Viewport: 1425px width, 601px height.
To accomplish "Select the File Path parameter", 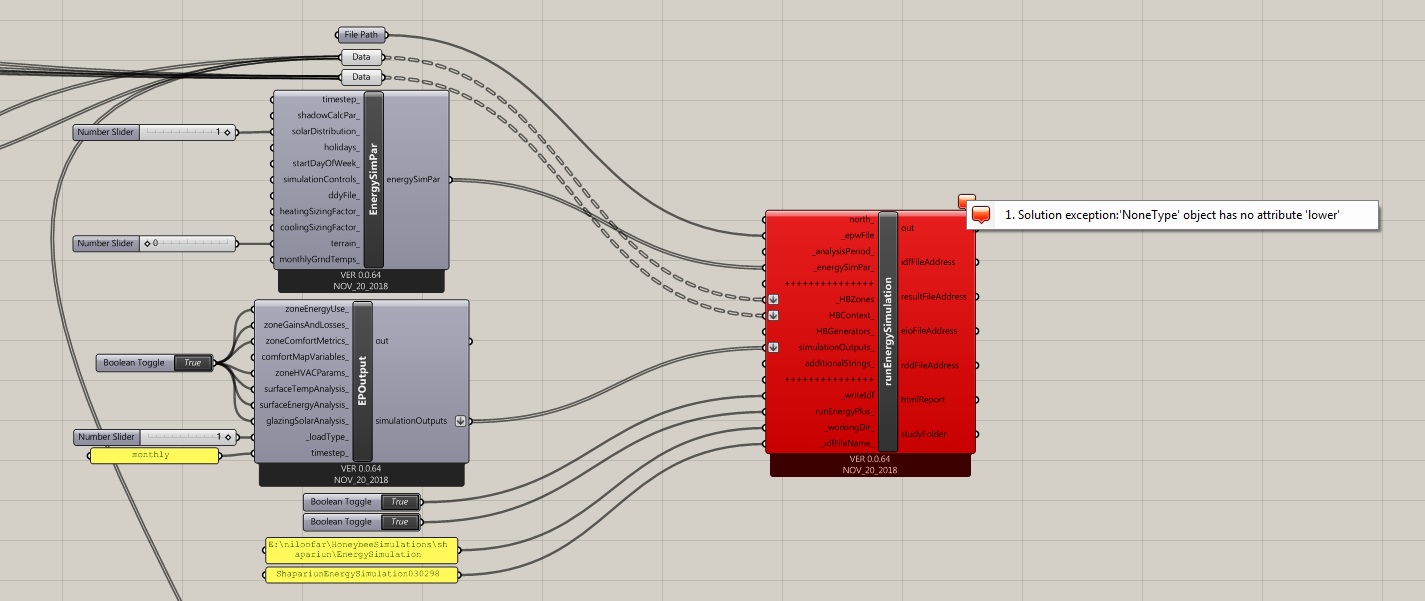I will [x=361, y=35].
